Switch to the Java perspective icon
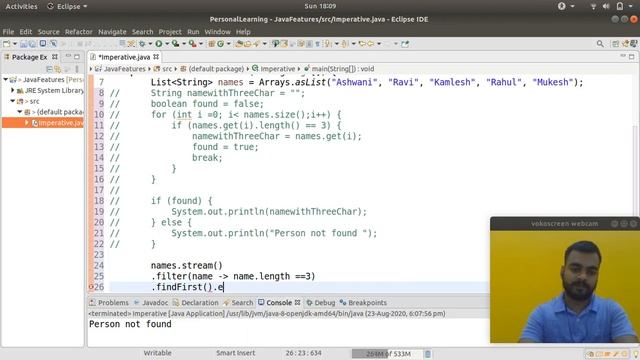This screenshot has height=360, width=640. point(625,44)
